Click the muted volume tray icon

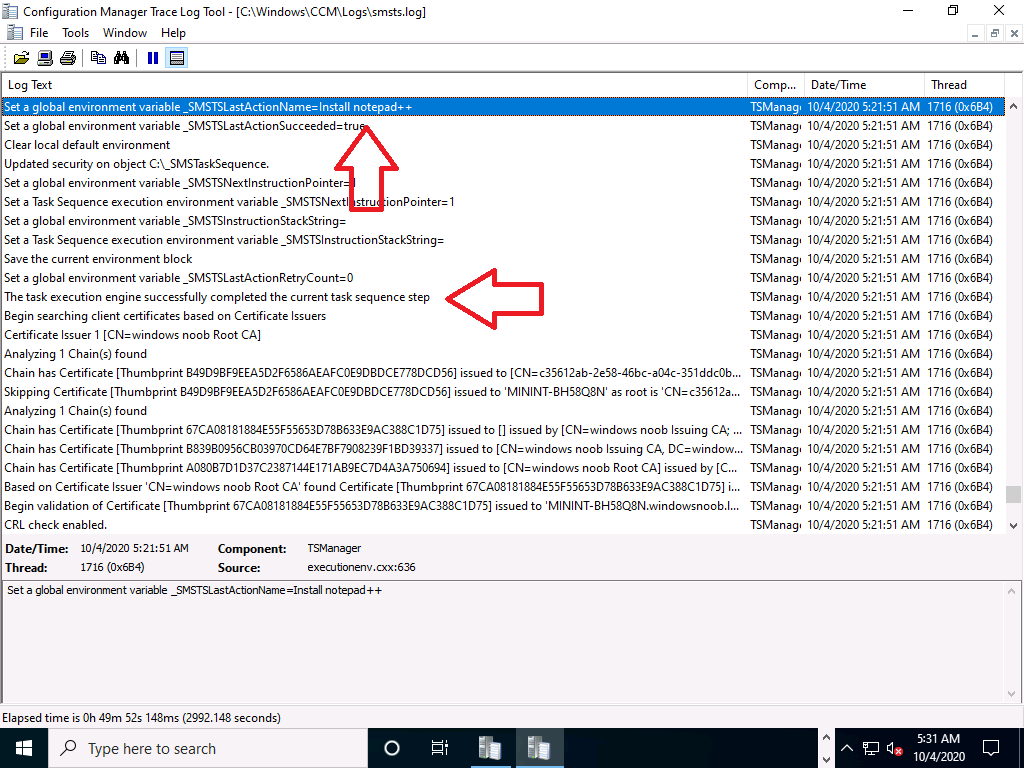tap(895, 748)
